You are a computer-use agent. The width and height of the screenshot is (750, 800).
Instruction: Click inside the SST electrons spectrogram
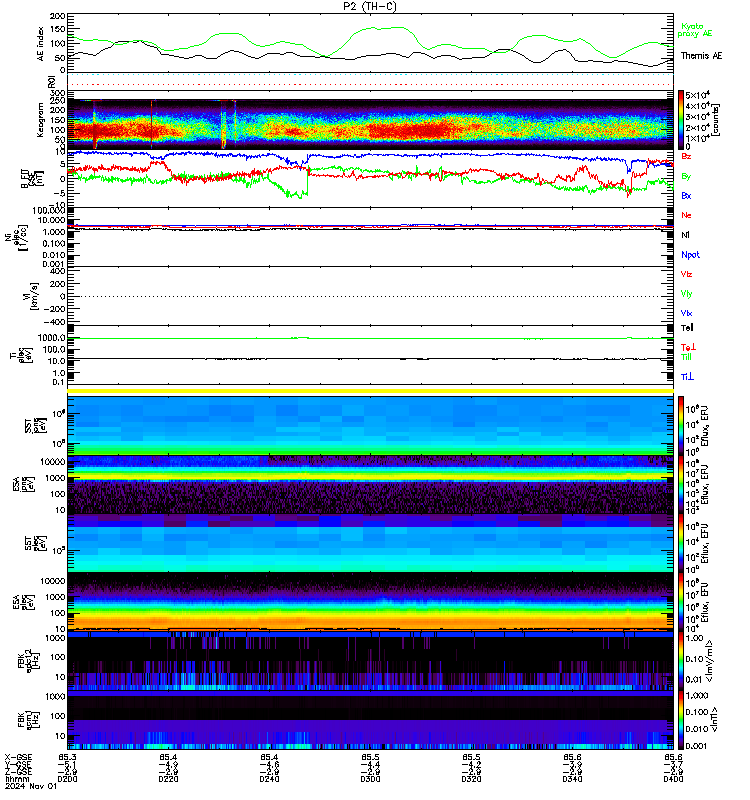[x=370, y=543]
